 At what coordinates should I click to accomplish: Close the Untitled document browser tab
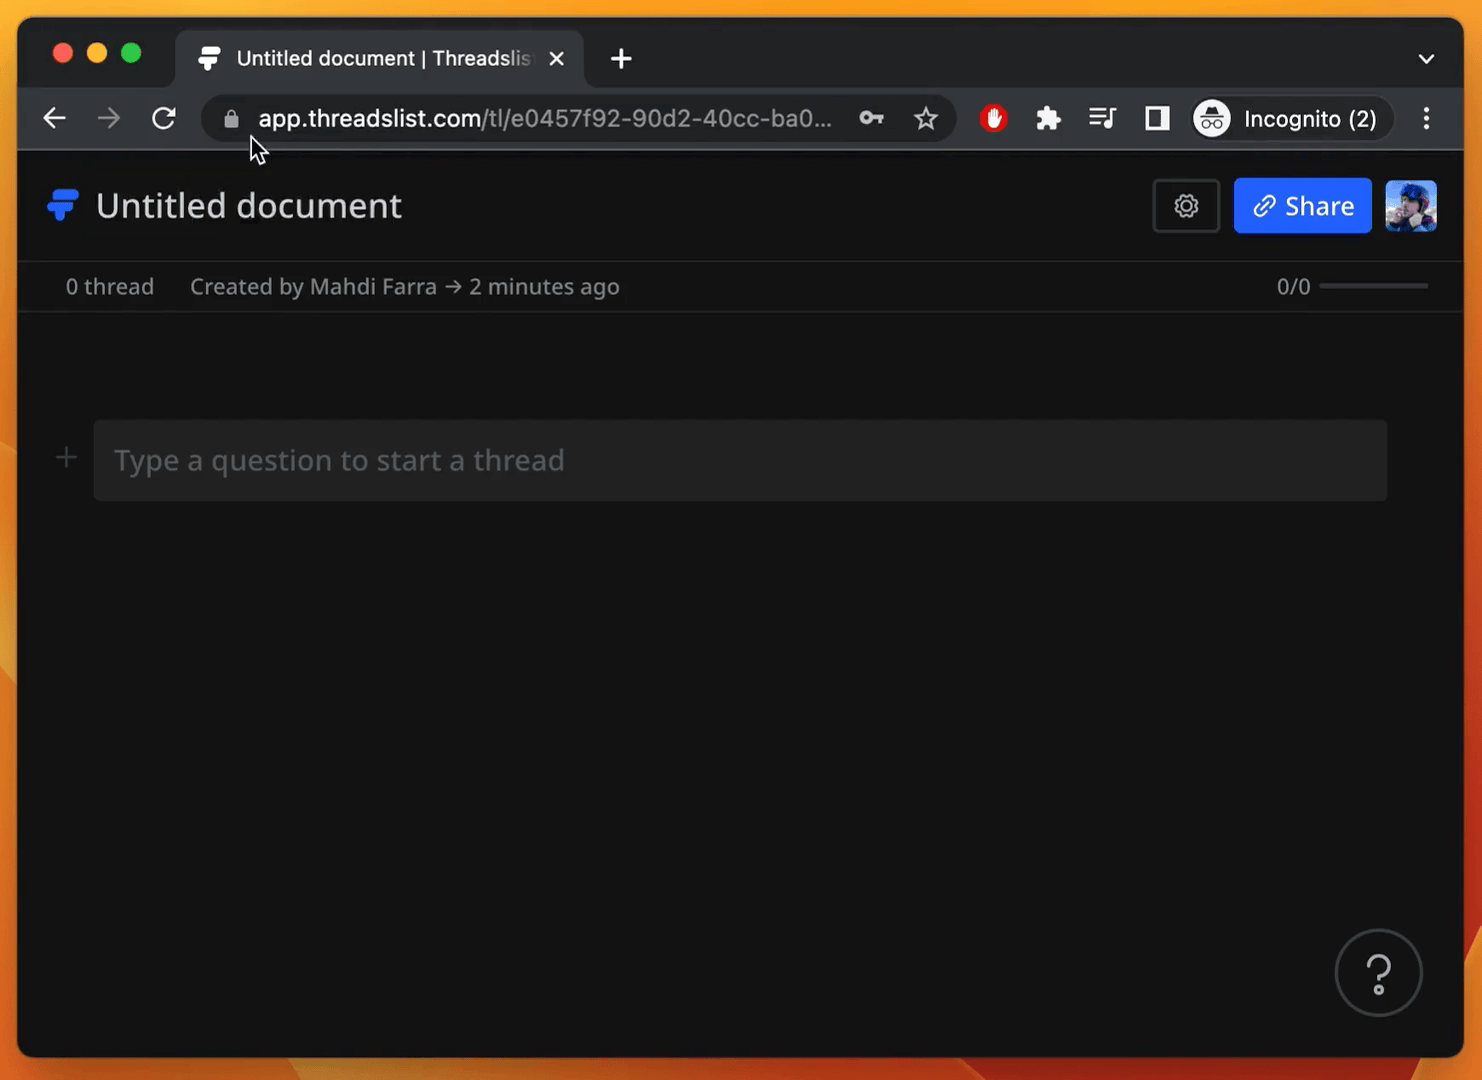557,59
